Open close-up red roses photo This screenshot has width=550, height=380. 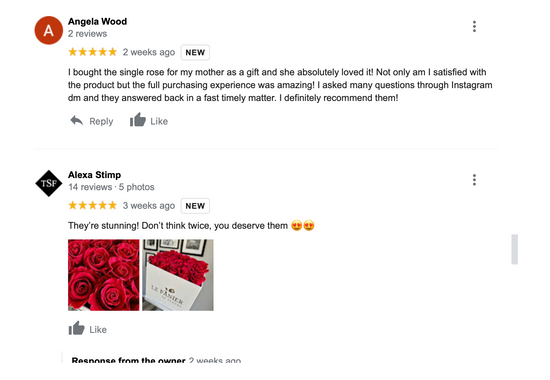(x=103, y=275)
